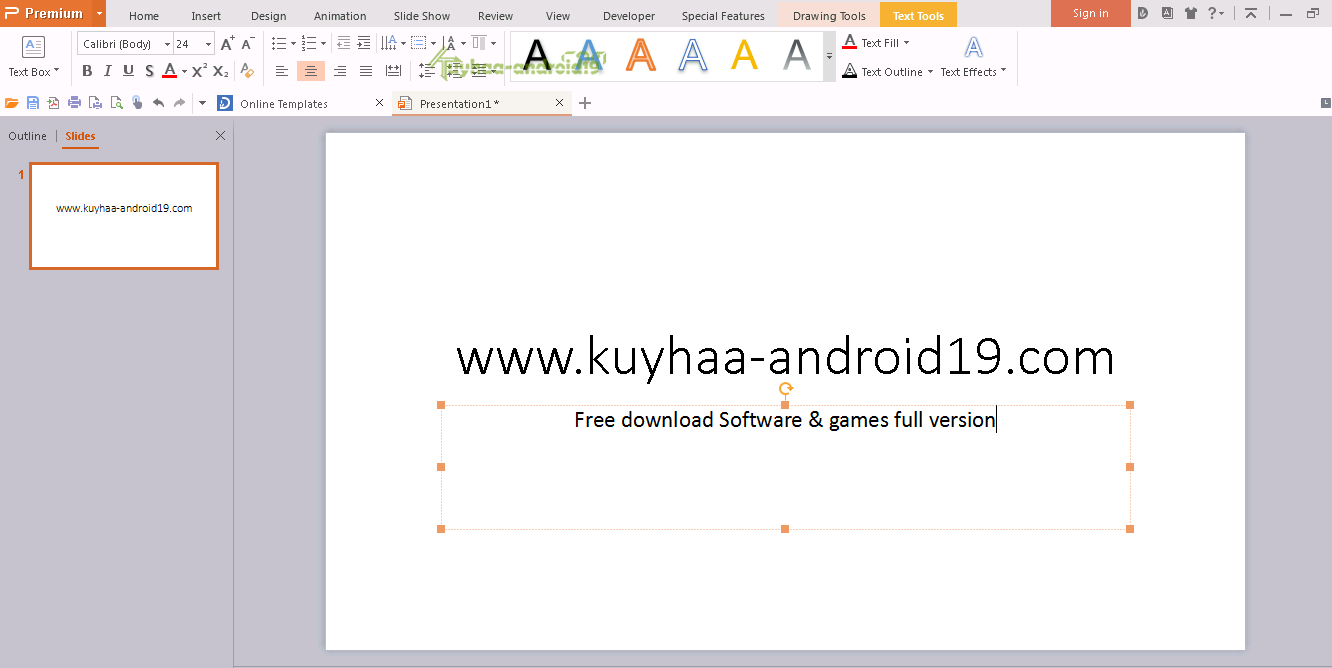Screen dimensions: 1332x668
Task: Click the Clear Formatting eraser icon
Action: (x=247, y=71)
